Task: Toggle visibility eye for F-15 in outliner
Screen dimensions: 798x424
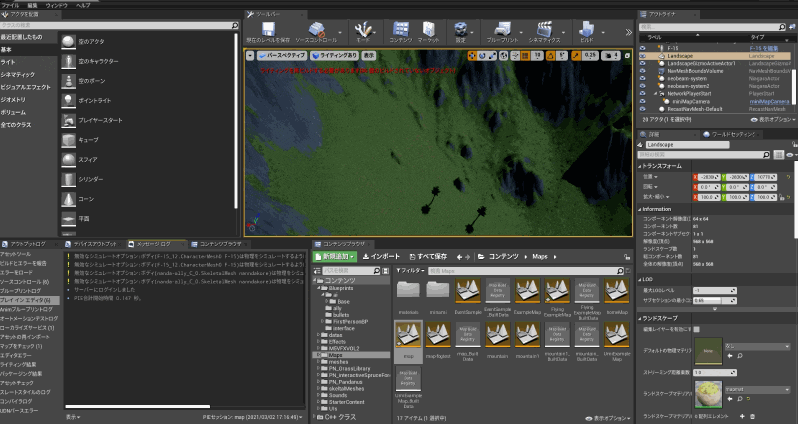Action: coord(644,48)
